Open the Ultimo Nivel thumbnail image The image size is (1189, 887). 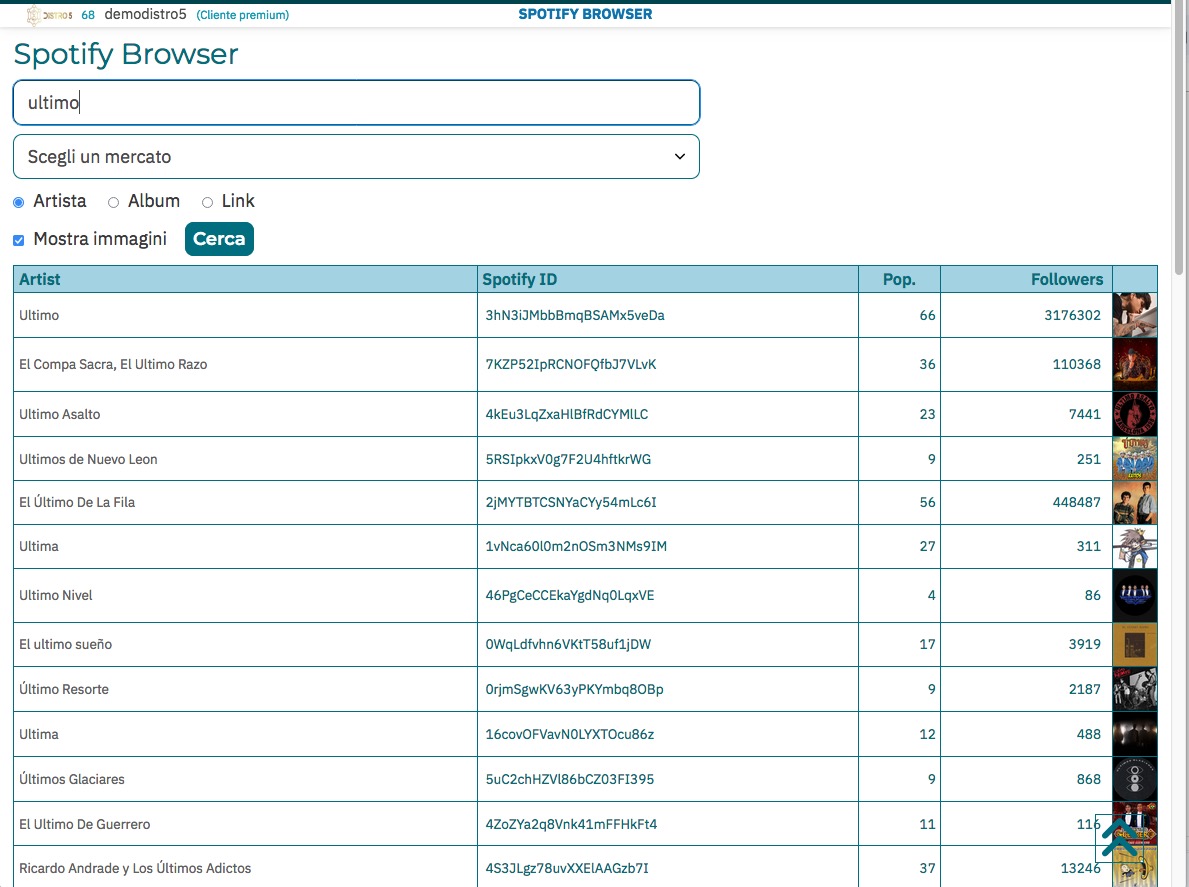[1134, 595]
